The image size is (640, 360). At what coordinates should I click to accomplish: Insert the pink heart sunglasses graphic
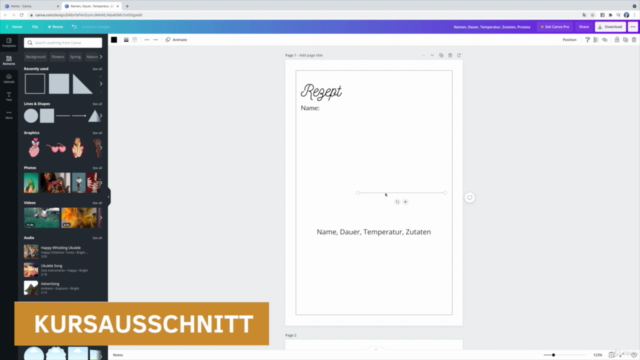[x=56, y=148]
